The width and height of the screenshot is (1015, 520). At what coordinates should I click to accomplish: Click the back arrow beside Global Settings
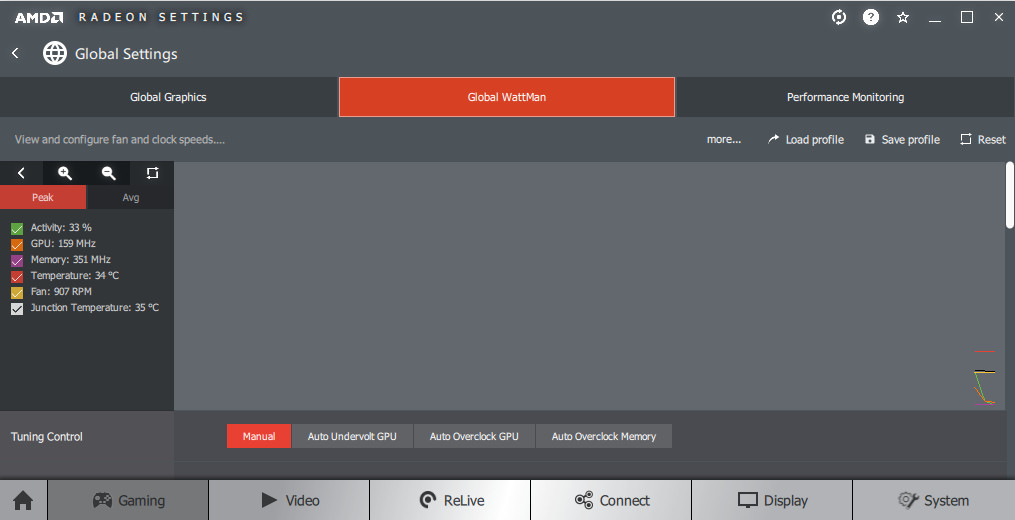[x=16, y=53]
